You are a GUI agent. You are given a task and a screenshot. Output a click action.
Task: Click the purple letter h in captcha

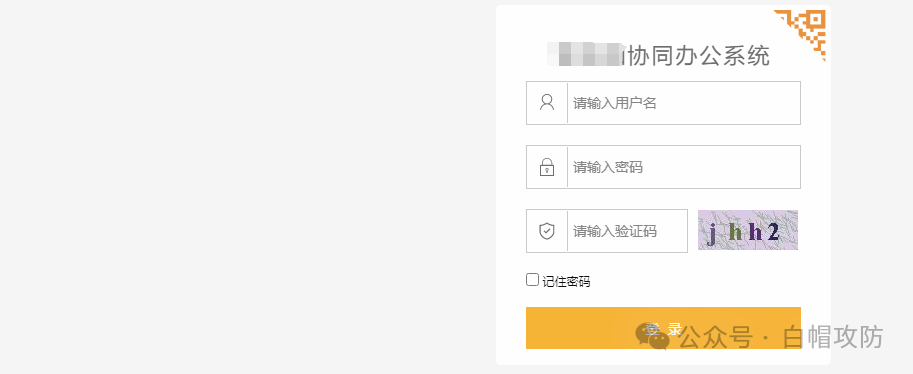coord(755,232)
